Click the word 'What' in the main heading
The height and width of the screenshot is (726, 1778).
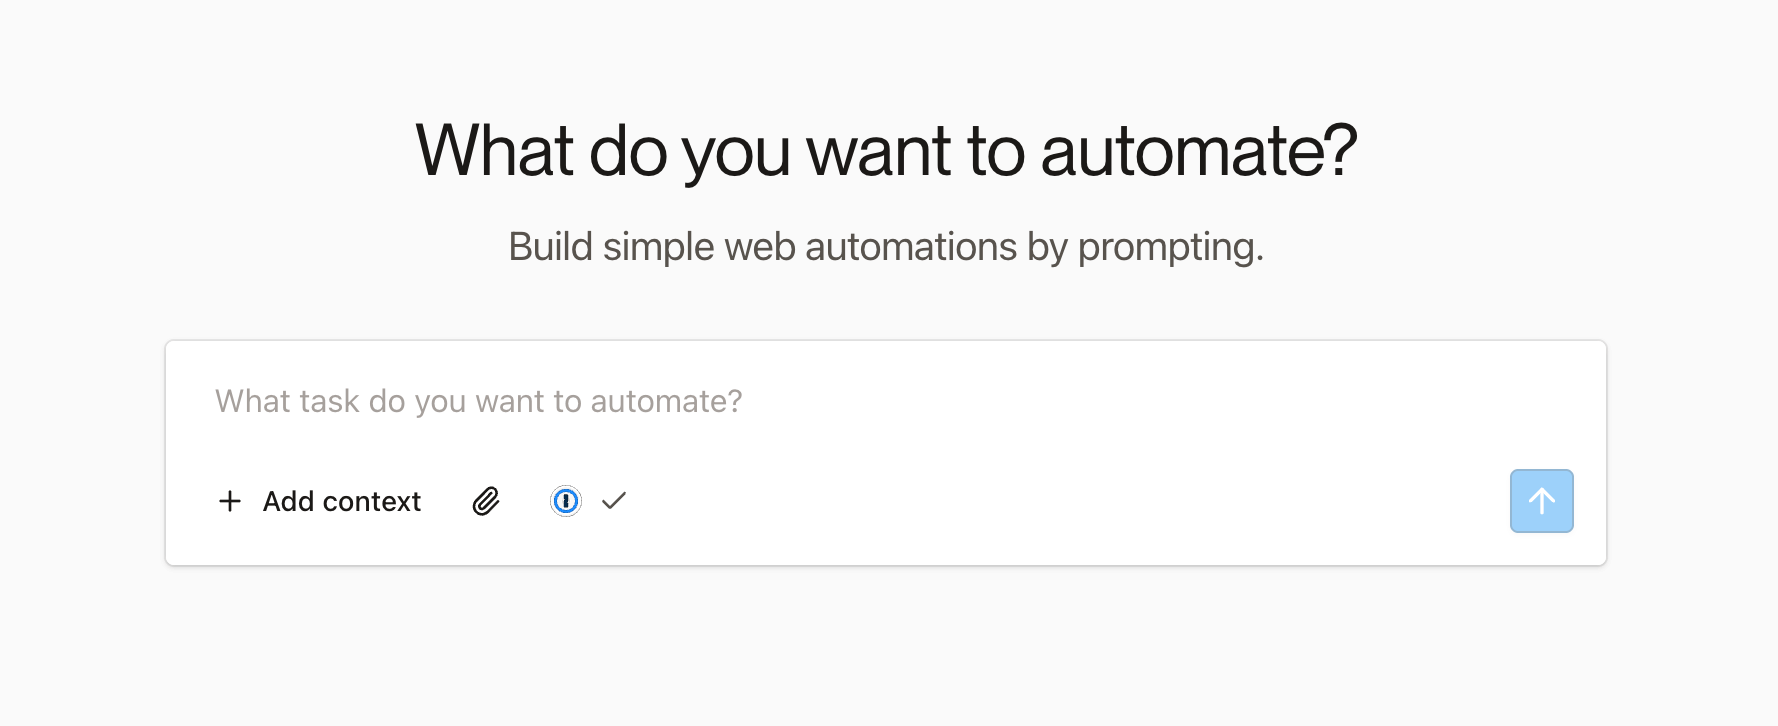click(494, 152)
